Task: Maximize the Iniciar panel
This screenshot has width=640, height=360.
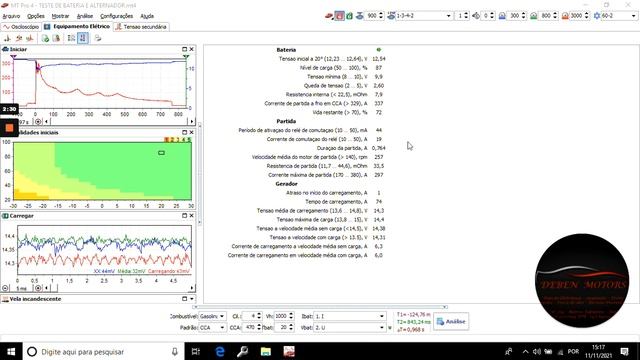Action: 184,49
